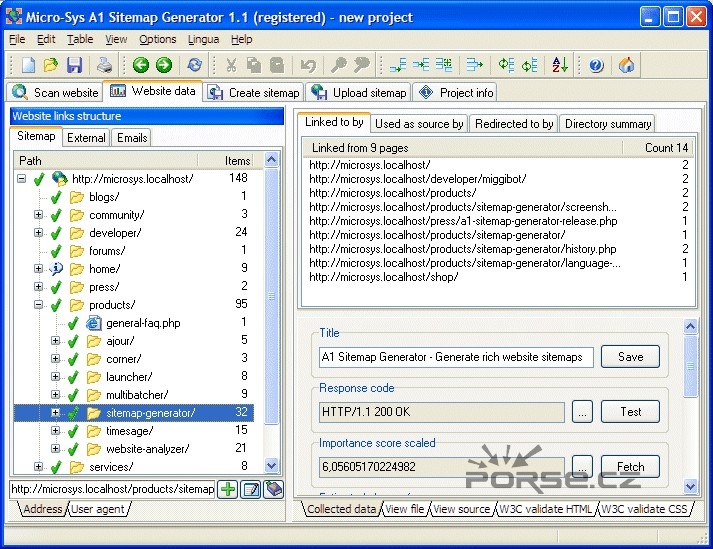Navigate back with green left arrow
Viewport: 713px width, 549px height.
click(x=141, y=65)
